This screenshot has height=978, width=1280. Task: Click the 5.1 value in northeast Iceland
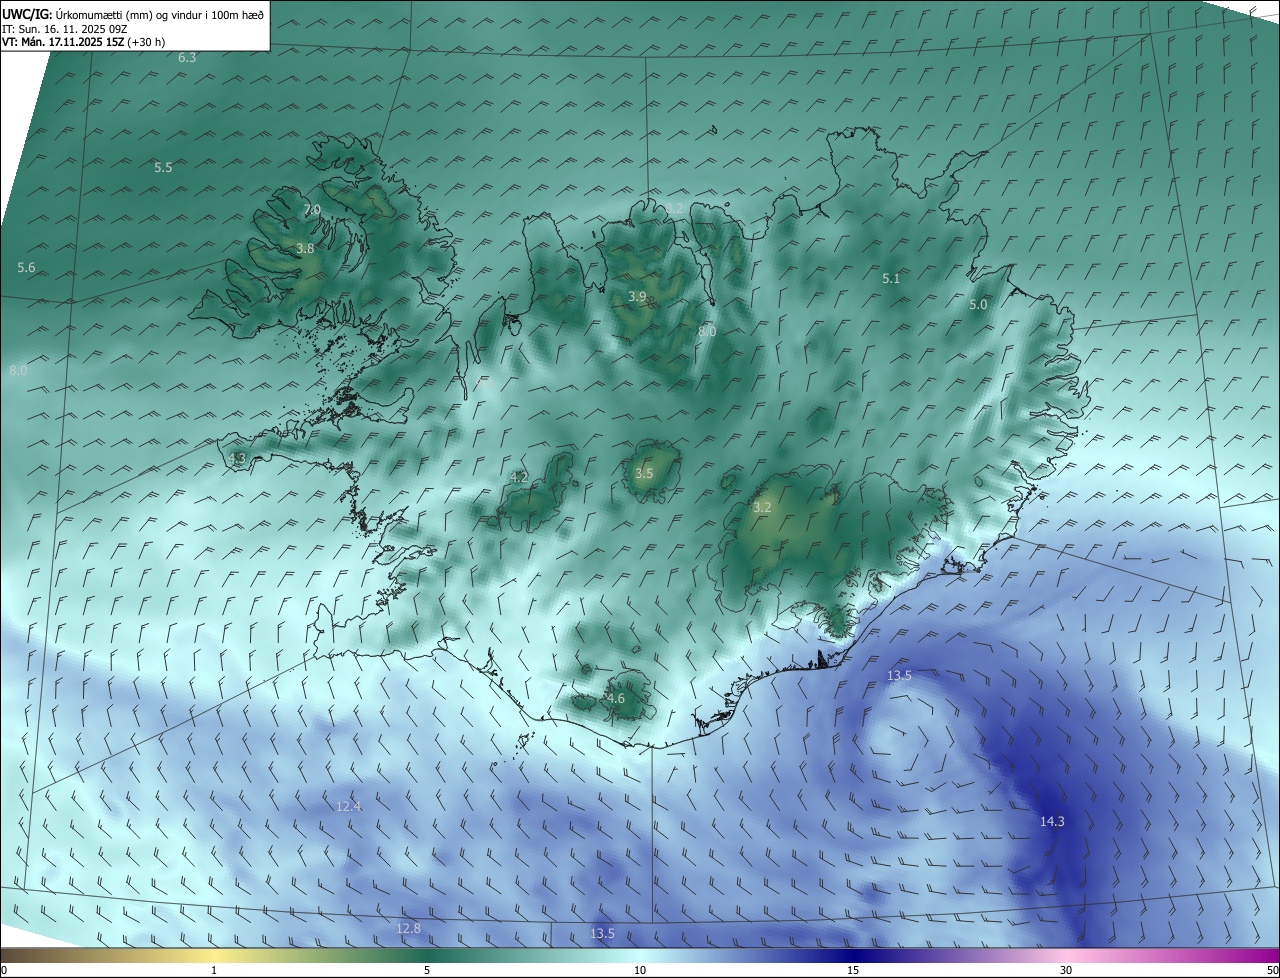(891, 279)
